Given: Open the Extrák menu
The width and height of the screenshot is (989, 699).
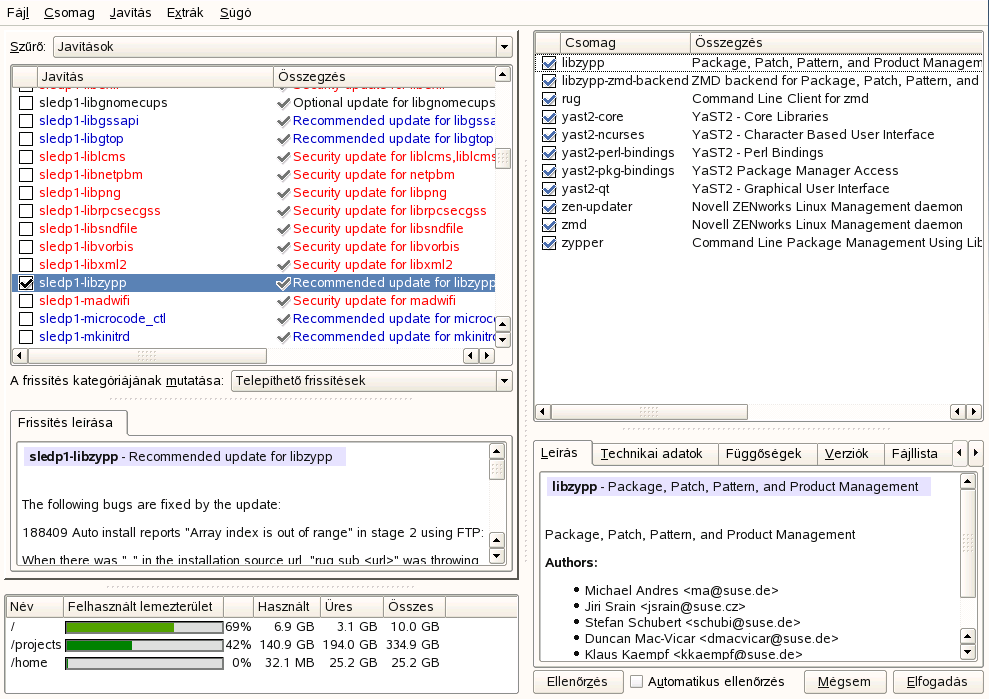Looking at the screenshot, I should tap(186, 13).
